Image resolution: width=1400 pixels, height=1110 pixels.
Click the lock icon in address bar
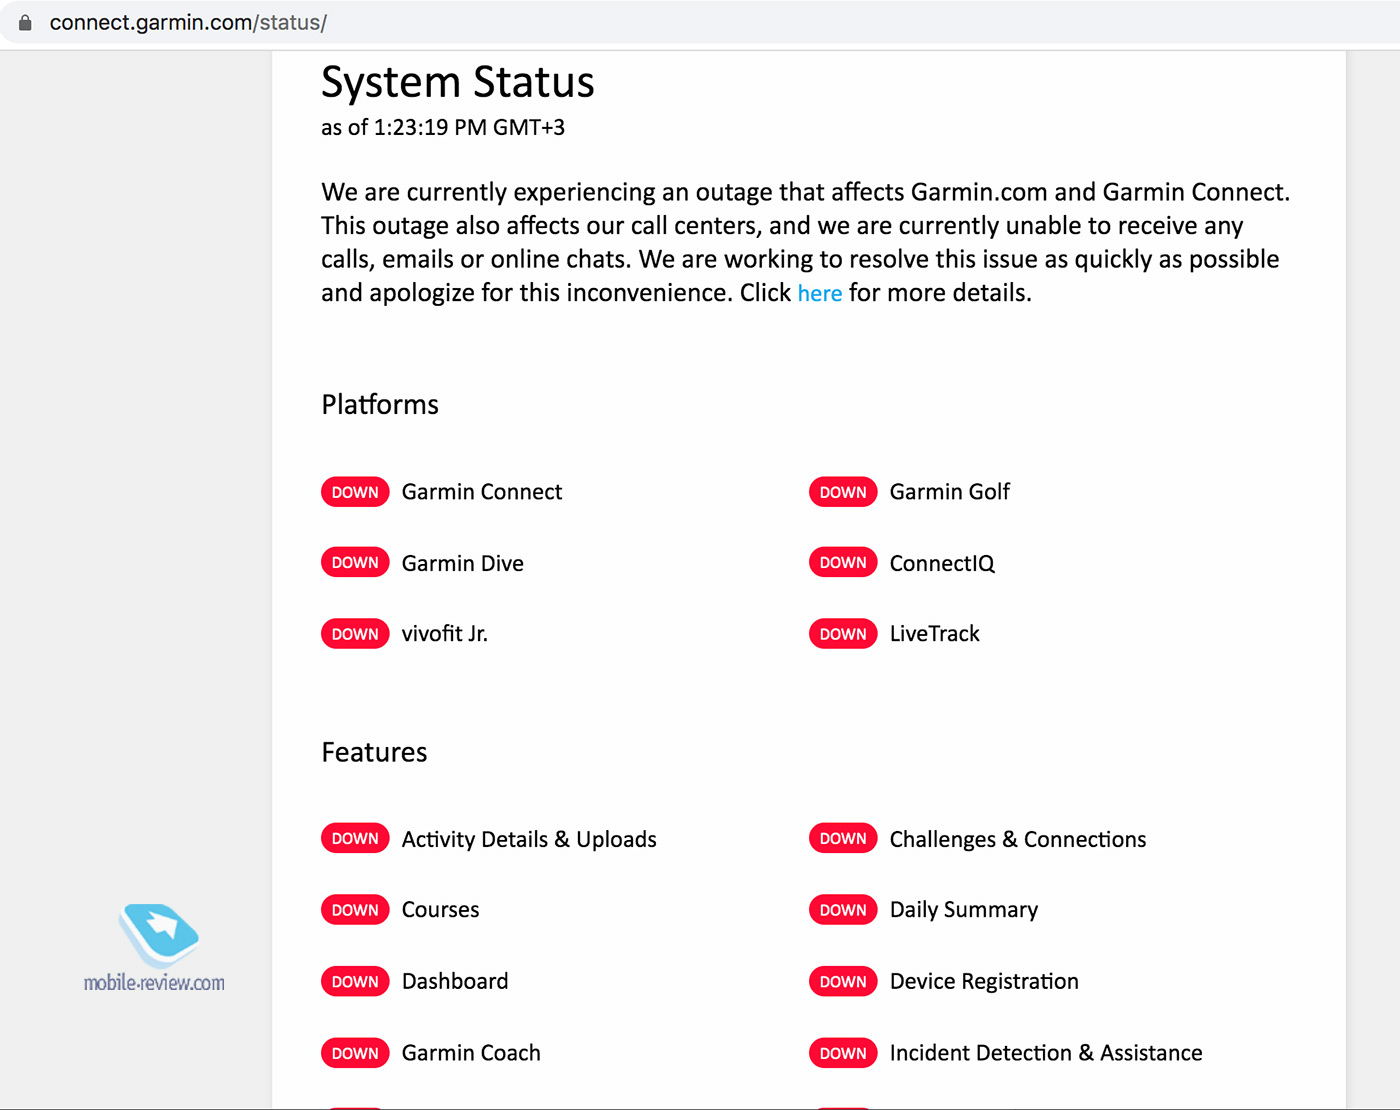[25, 23]
